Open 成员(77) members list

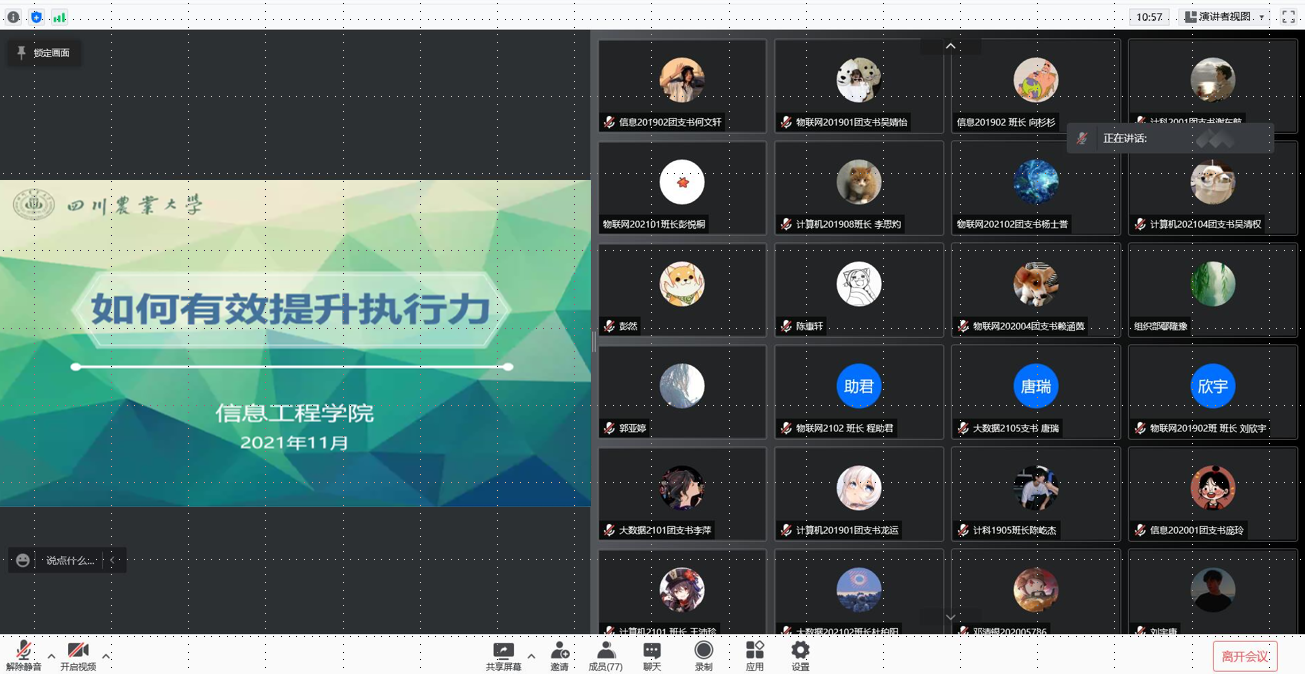pos(605,656)
